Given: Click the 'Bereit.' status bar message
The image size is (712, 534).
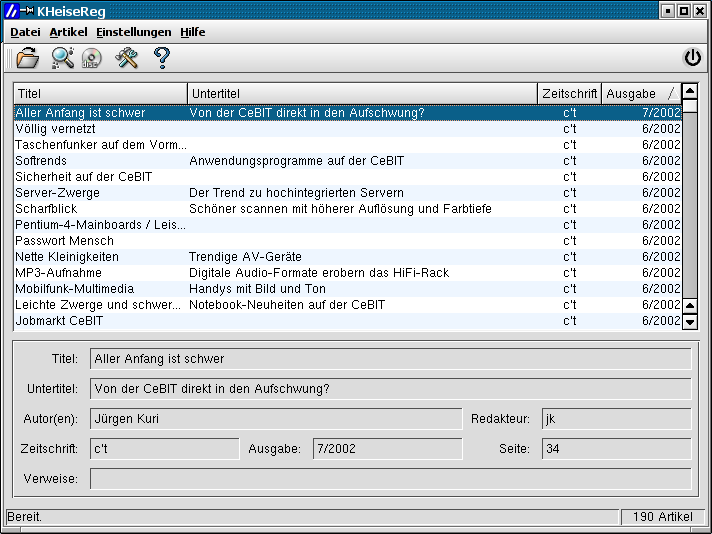Looking at the screenshot, I should pyautogui.click(x=25, y=517).
